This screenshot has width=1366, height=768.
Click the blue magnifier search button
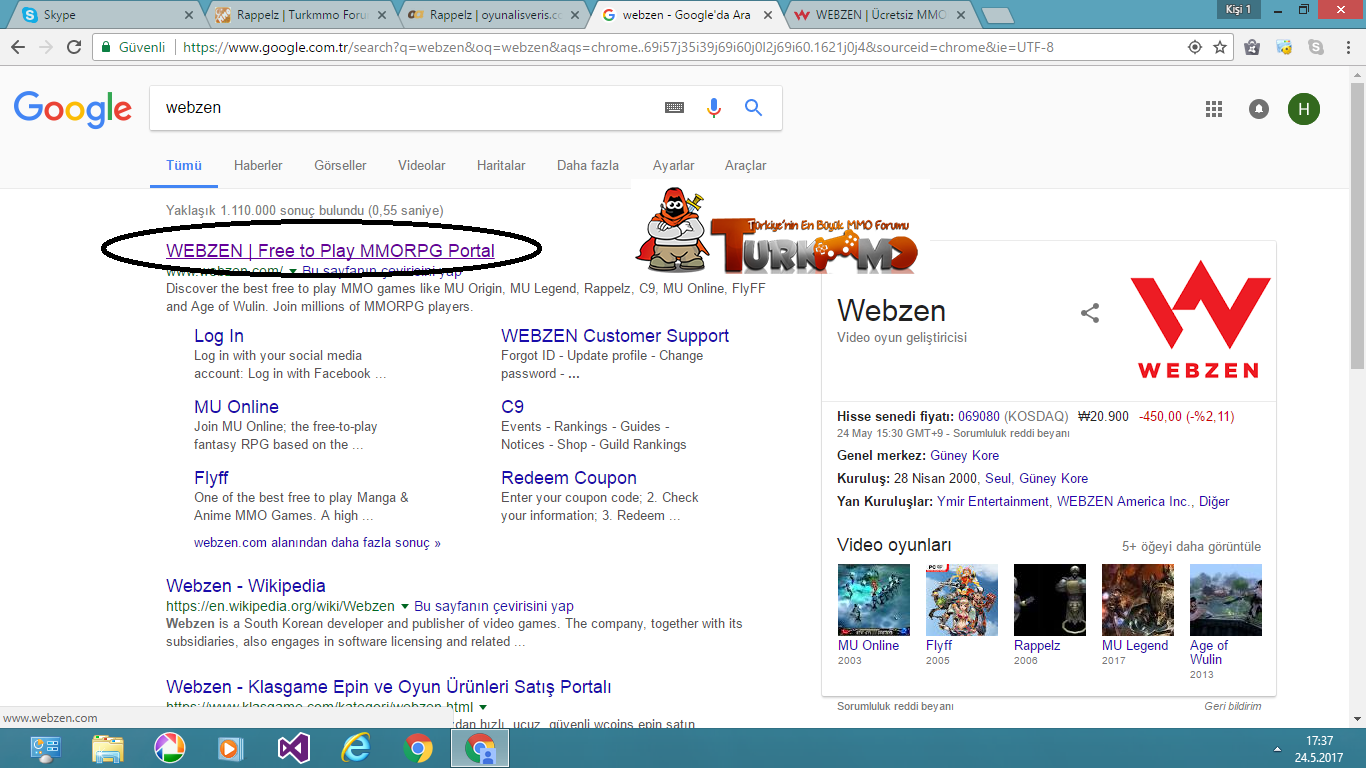point(754,108)
